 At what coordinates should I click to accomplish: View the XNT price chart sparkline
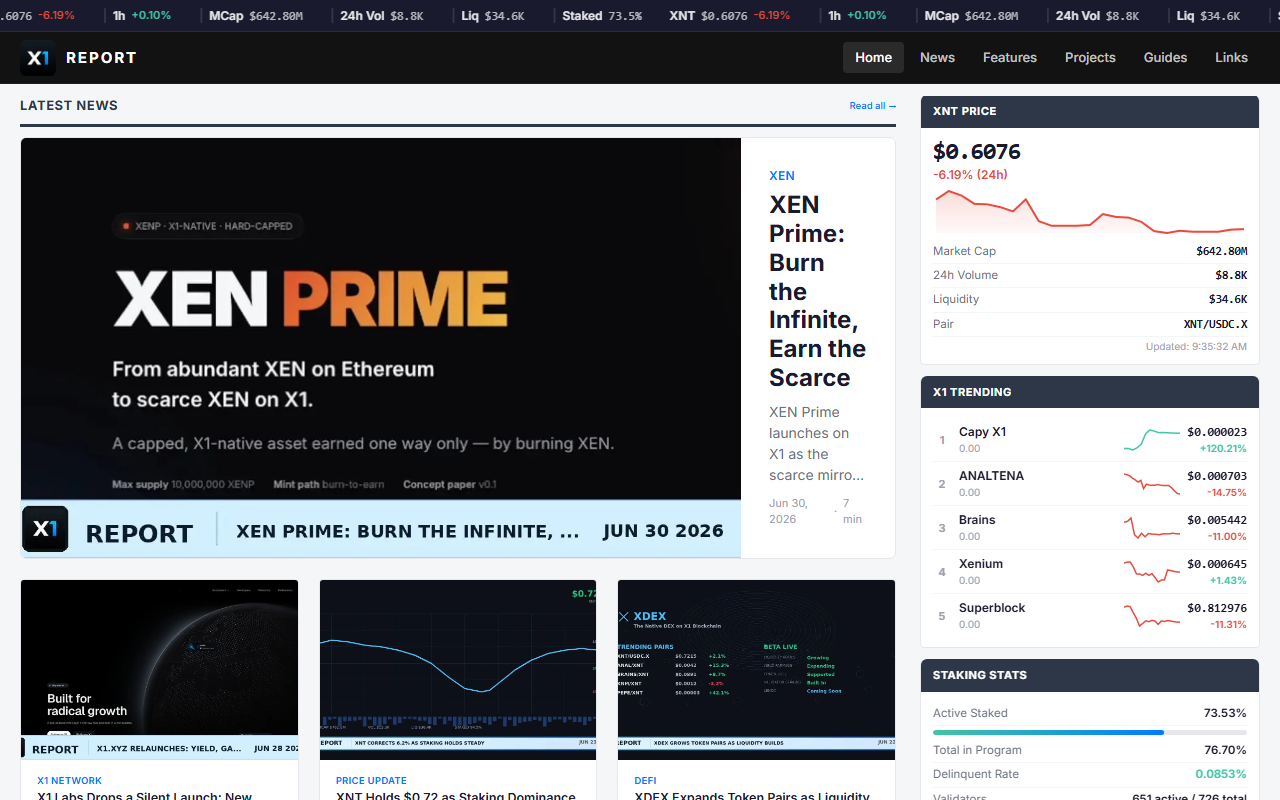click(x=1090, y=211)
